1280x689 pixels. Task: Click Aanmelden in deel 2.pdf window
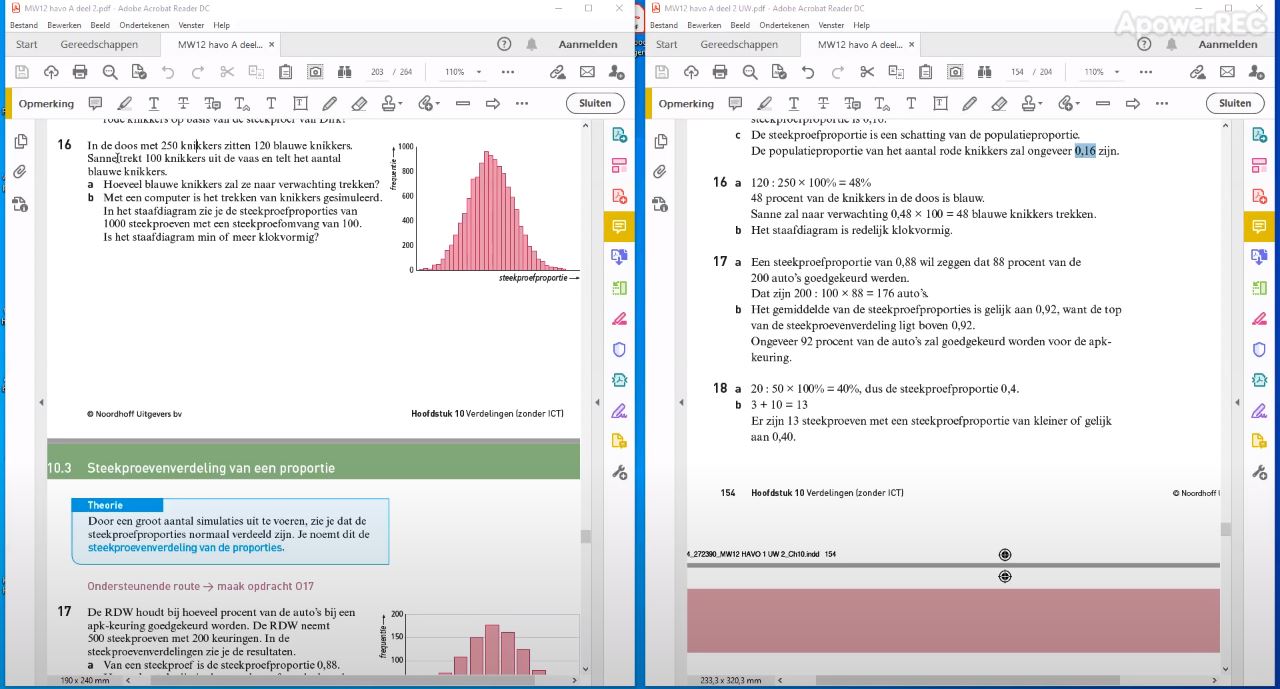(x=588, y=44)
